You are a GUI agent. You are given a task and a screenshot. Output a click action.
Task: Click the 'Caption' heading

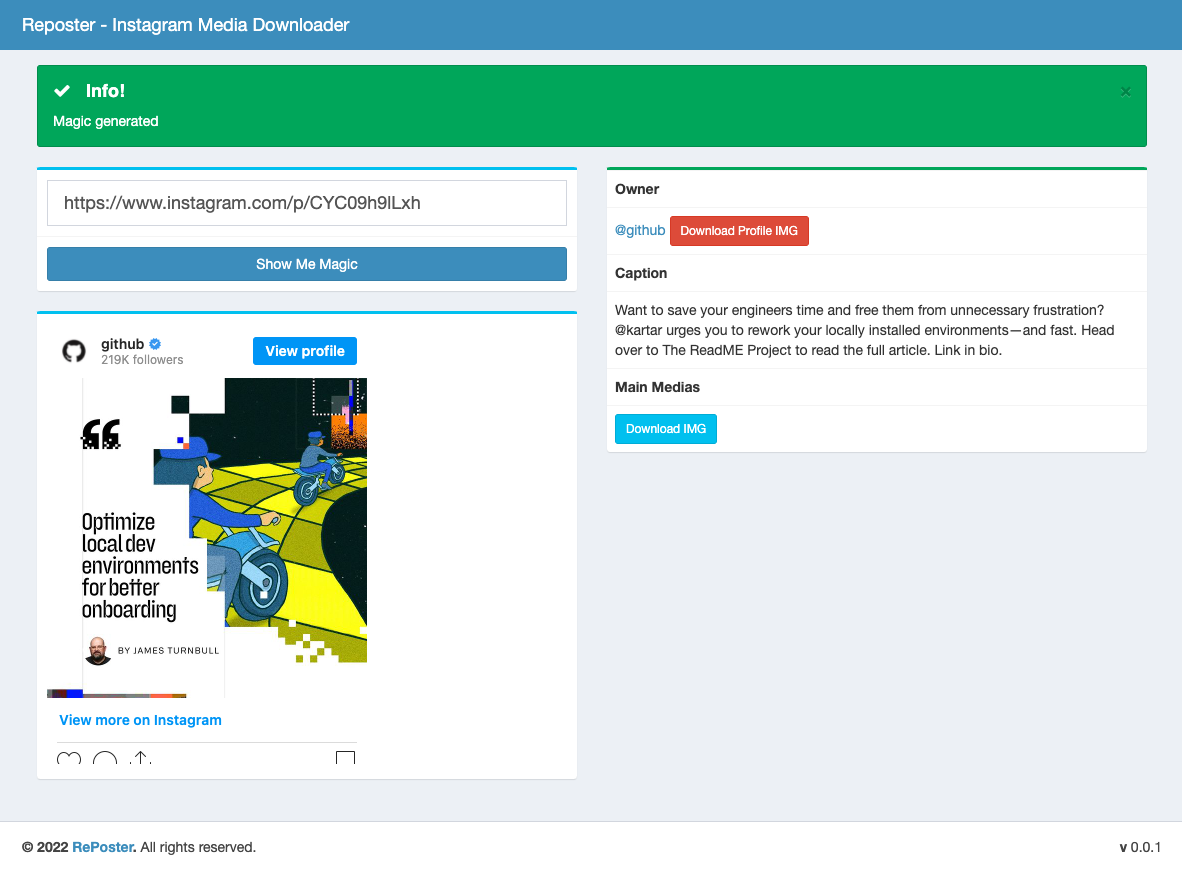(x=641, y=273)
